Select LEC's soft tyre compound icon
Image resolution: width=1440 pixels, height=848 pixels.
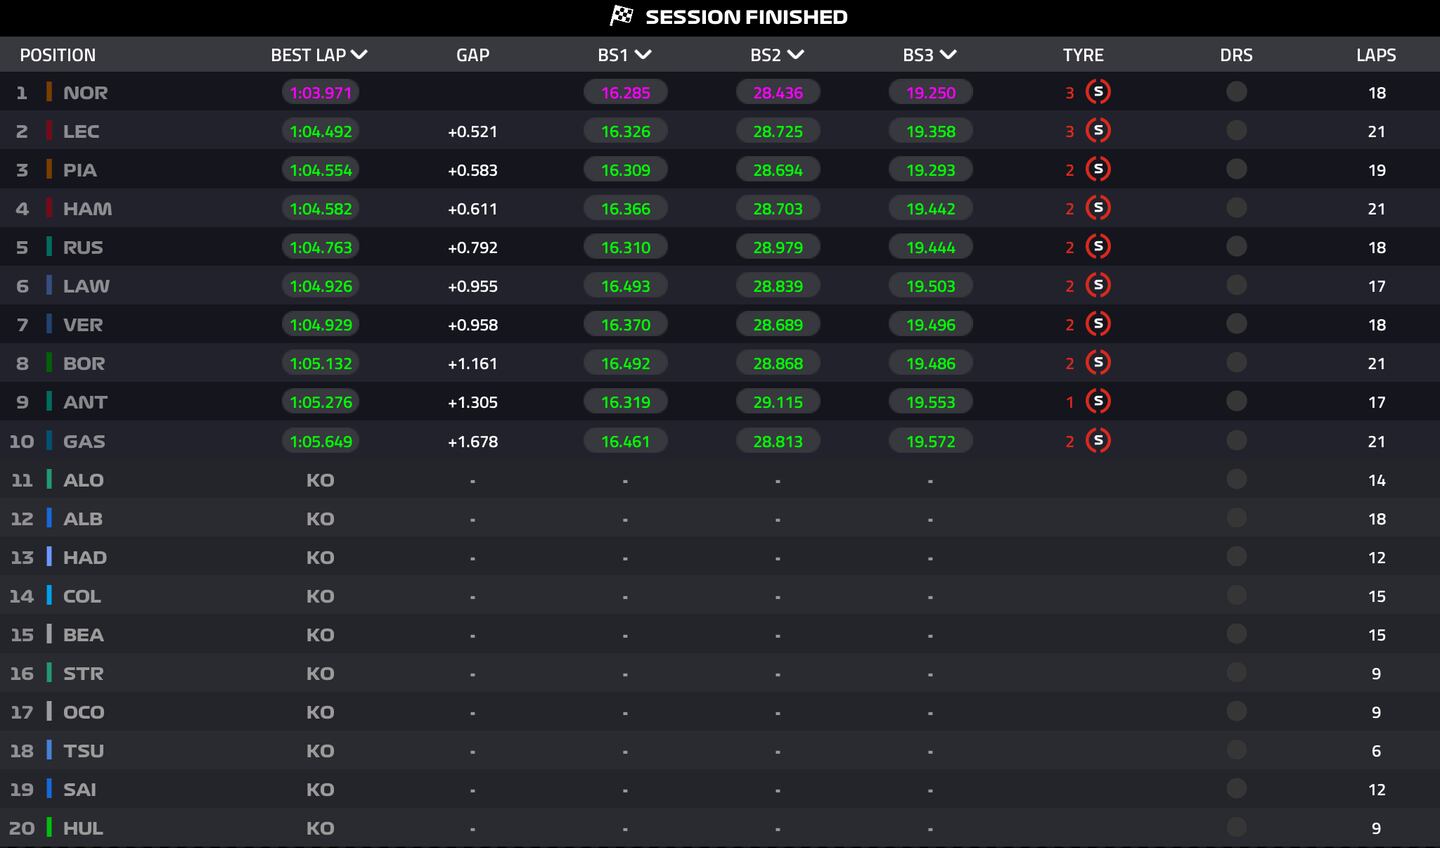1097,130
